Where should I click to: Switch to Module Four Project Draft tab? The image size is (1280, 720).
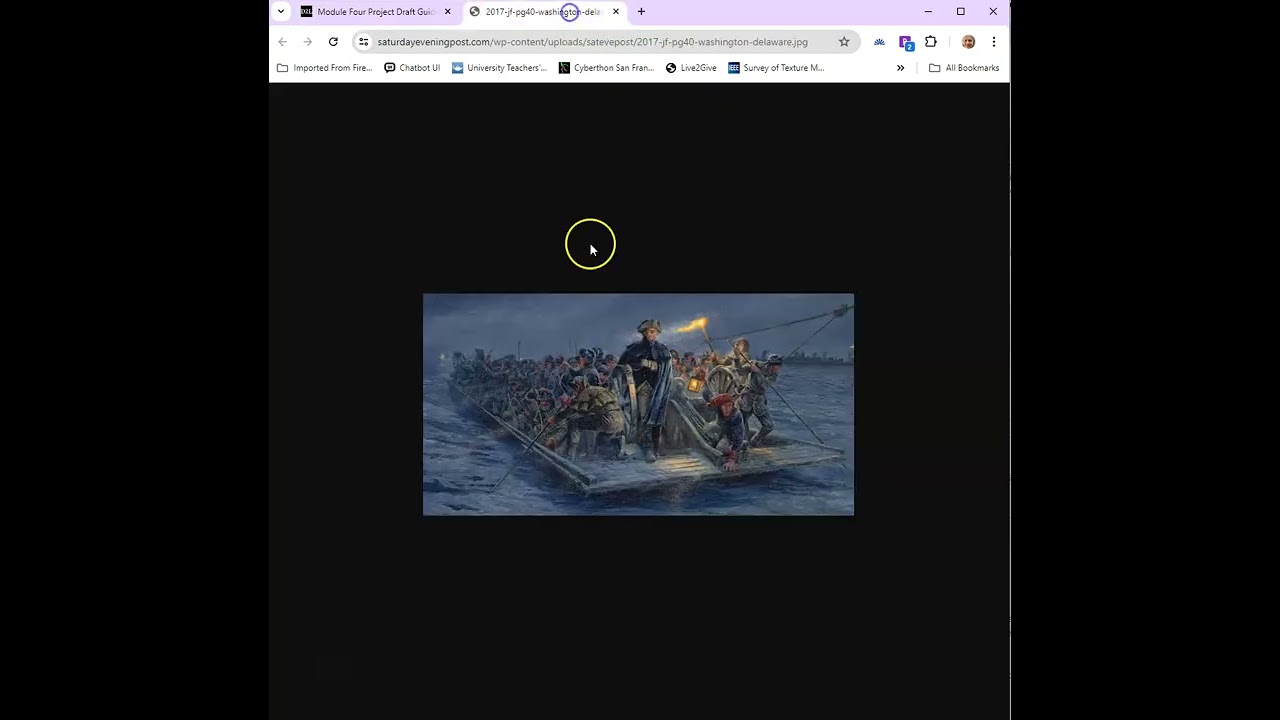376,12
